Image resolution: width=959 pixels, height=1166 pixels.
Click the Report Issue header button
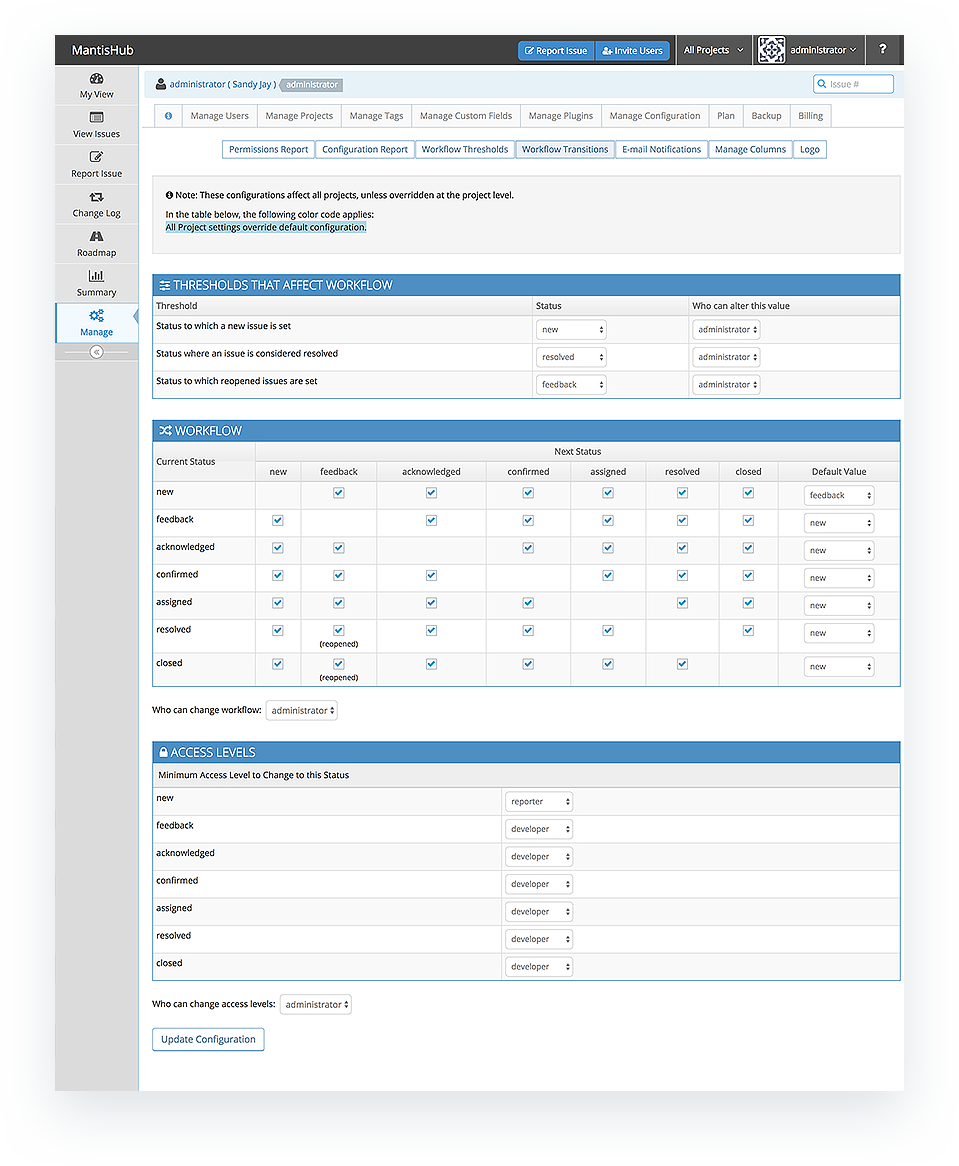[556, 51]
